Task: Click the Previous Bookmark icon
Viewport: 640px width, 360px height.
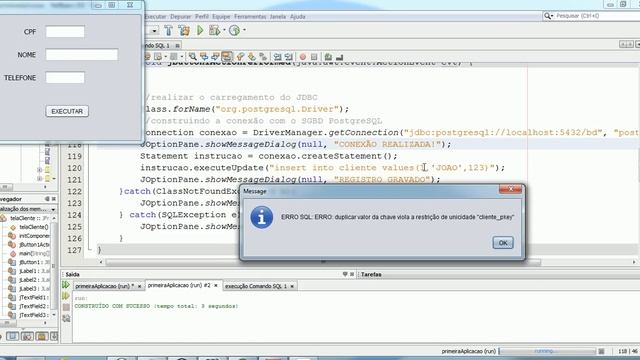Action: 240,57
